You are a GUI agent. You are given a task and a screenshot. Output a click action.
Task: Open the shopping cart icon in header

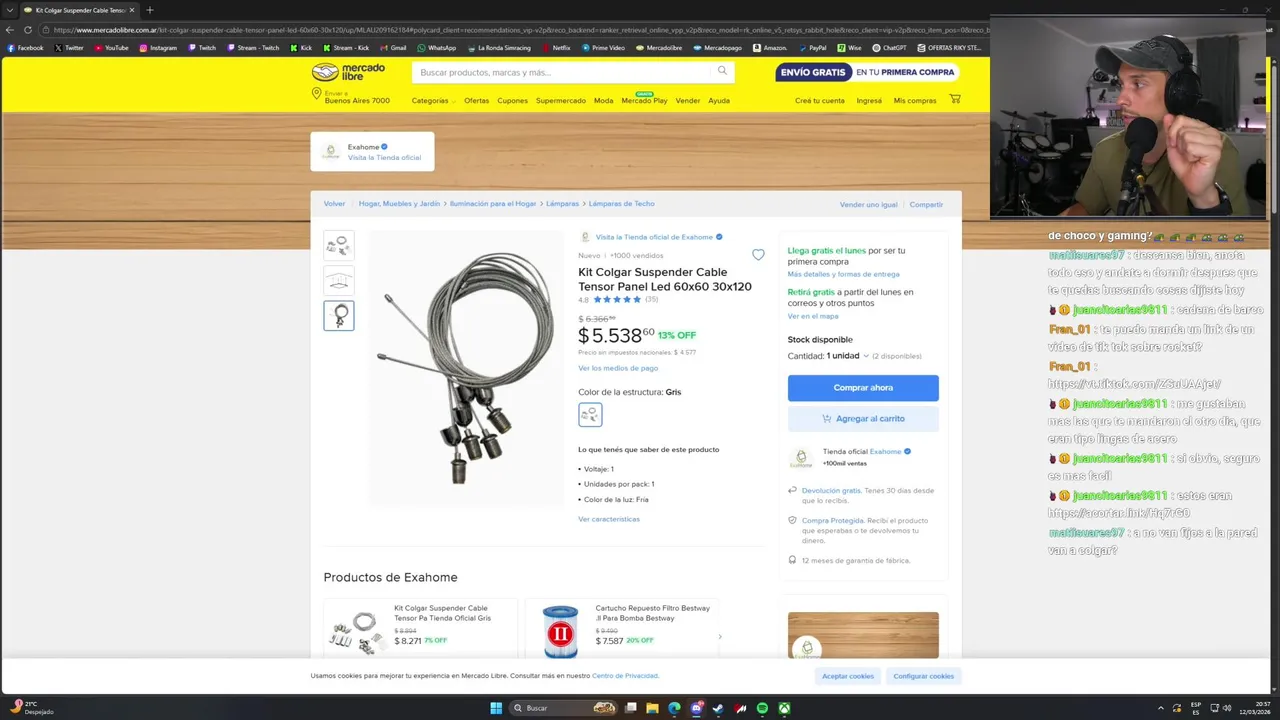click(955, 99)
